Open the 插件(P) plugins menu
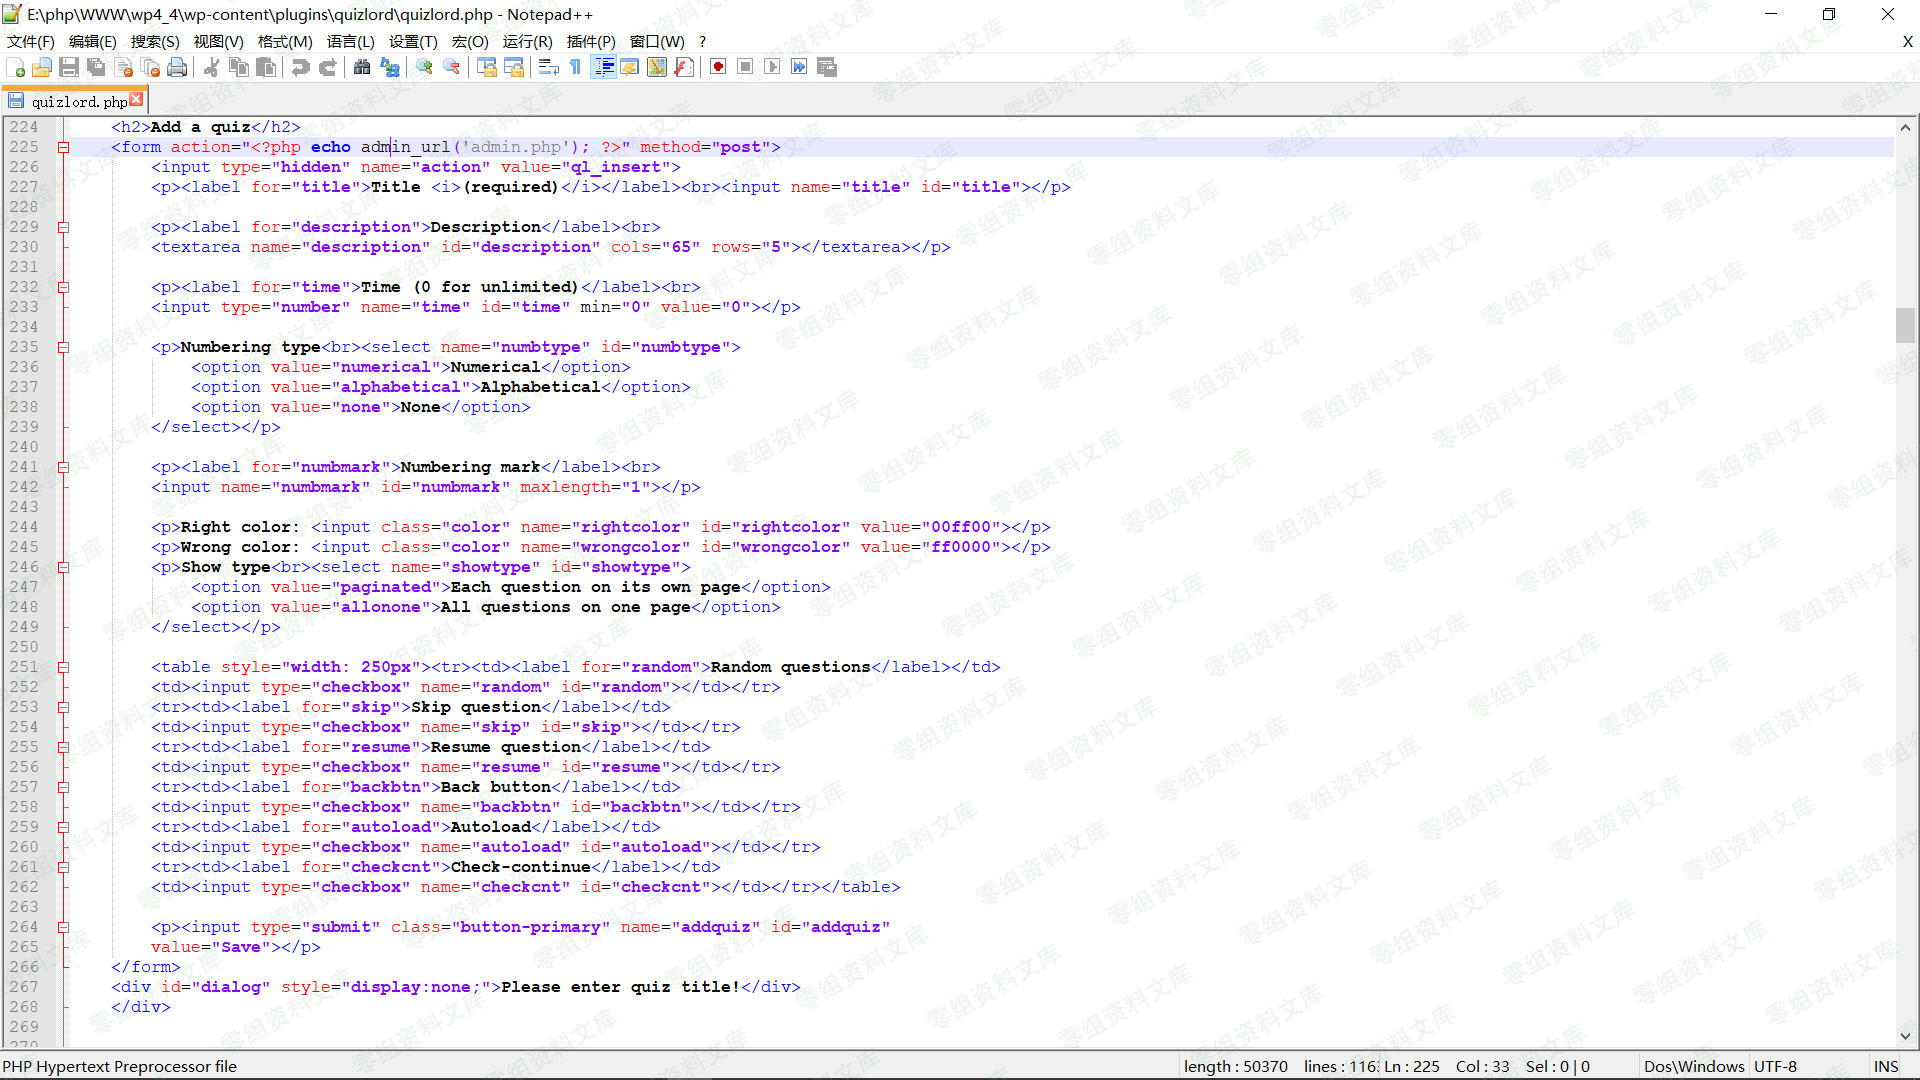1920x1080 pixels. pyautogui.click(x=591, y=41)
